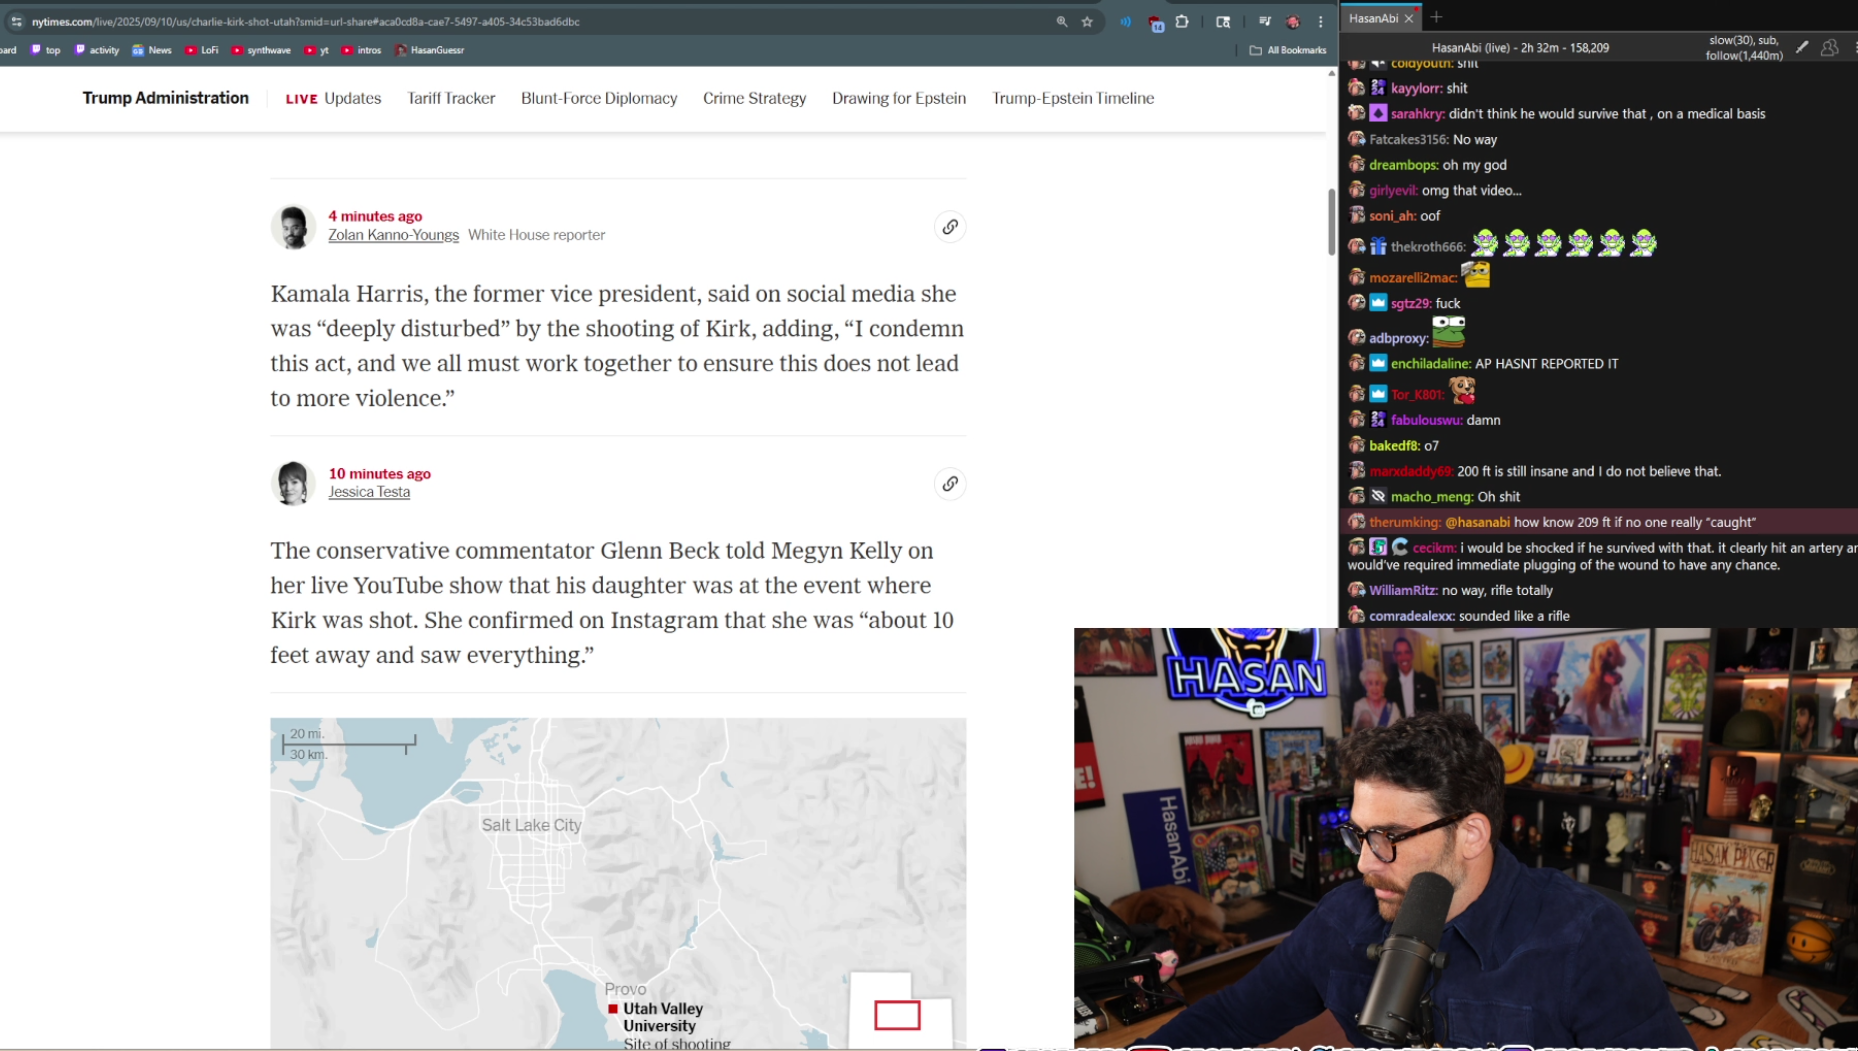This screenshot has height=1051, width=1858.
Task: Open the Chrome three-dot menu
Action: [1321, 21]
